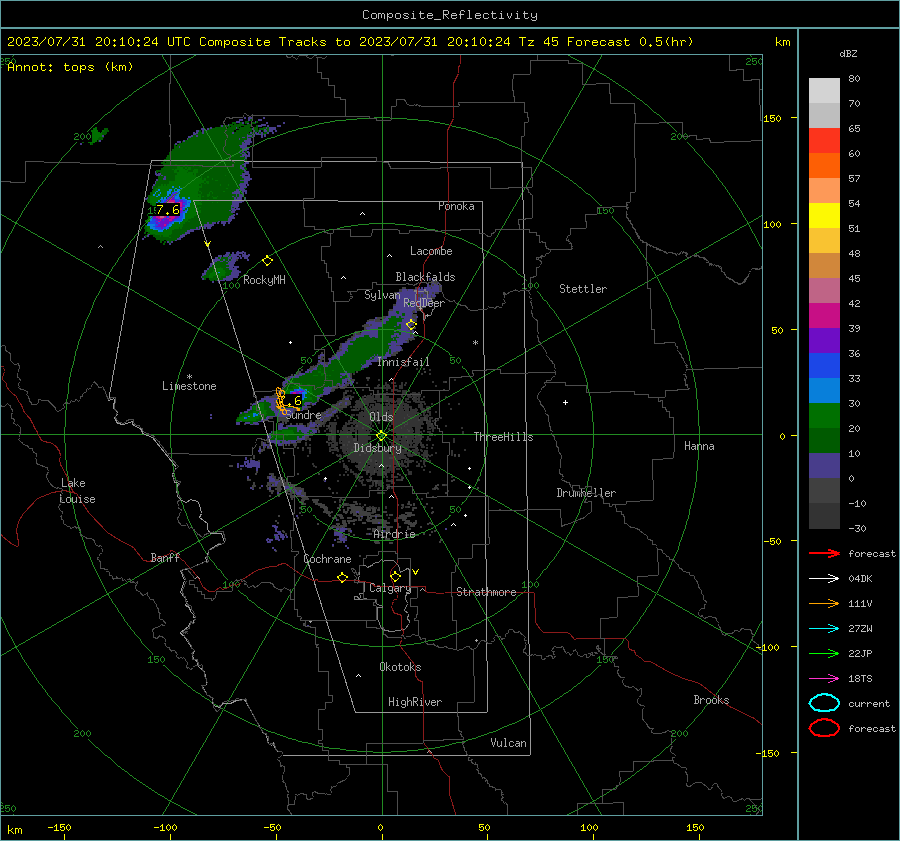Click the Blackfalds town label
This screenshot has height=841, width=900.
425,277
